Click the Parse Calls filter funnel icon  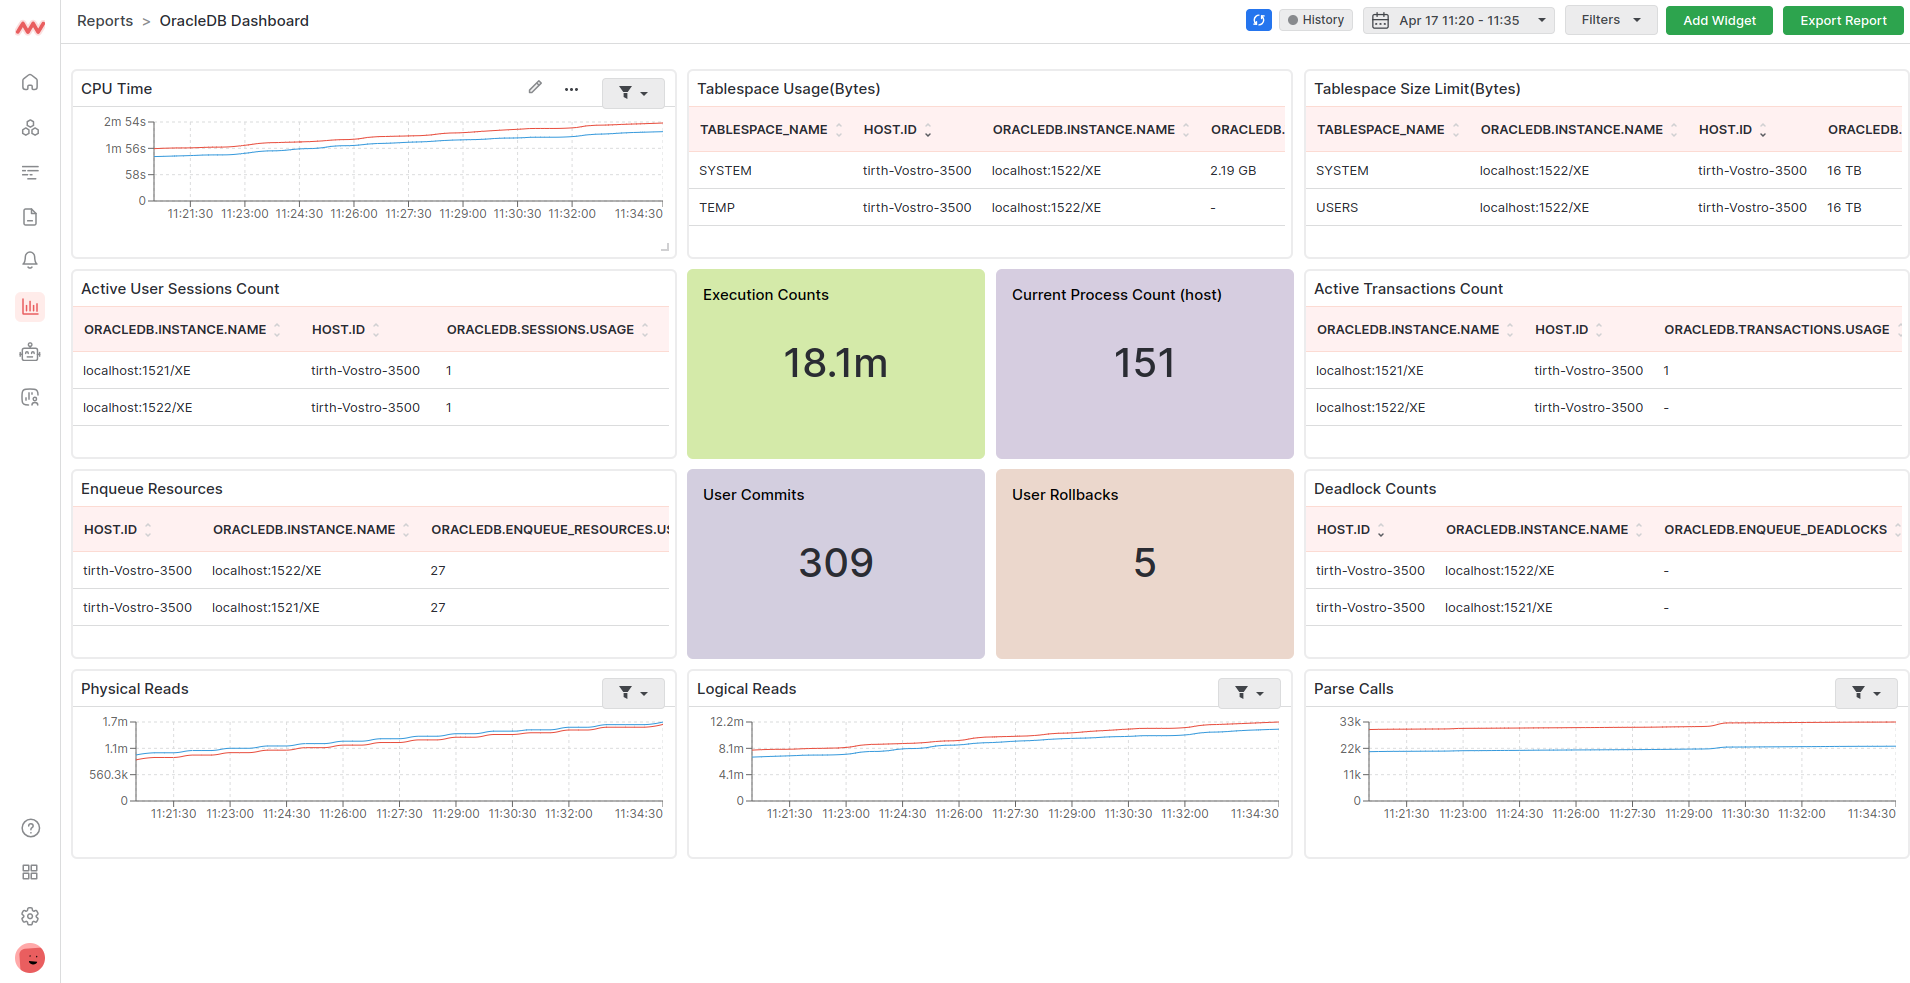(1860, 692)
